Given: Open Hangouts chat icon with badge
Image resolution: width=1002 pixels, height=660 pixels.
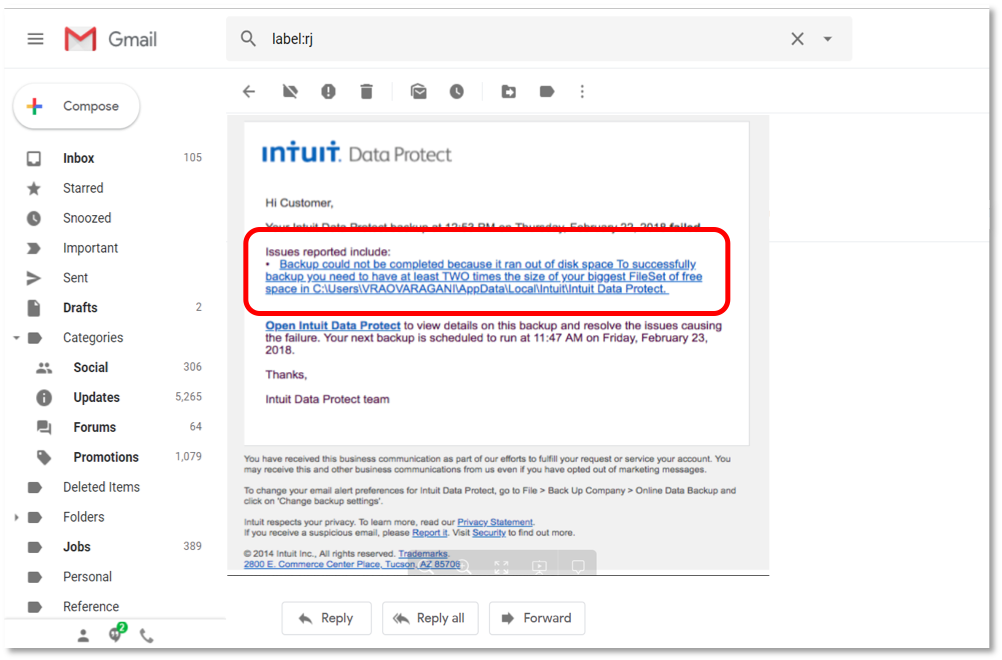Looking at the screenshot, I should [x=116, y=633].
